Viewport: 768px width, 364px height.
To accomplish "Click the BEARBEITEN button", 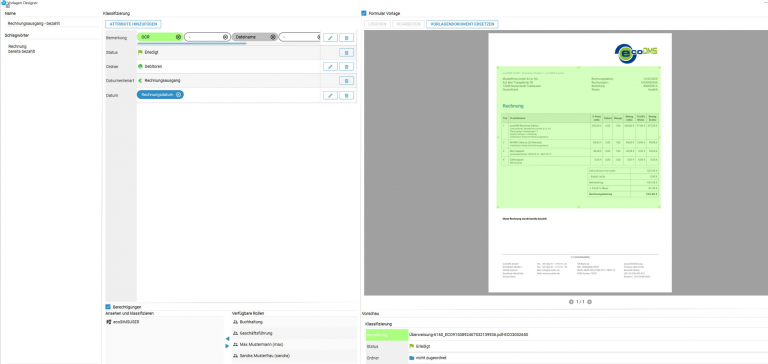I will (x=408, y=24).
